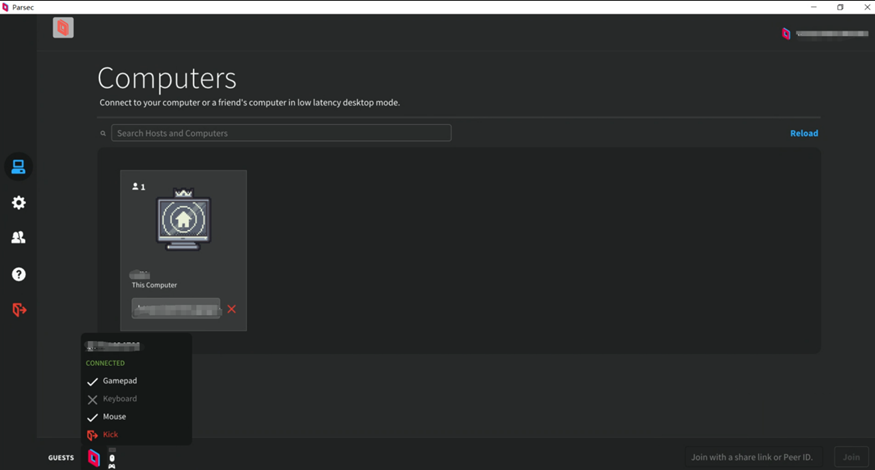Open the account profile at top right

pyautogui.click(x=825, y=34)
